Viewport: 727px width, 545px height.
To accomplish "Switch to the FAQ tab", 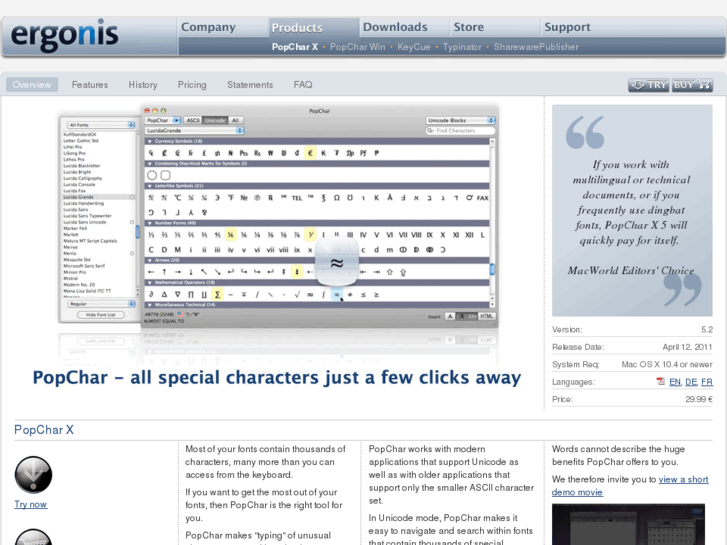I will (303, 84).
